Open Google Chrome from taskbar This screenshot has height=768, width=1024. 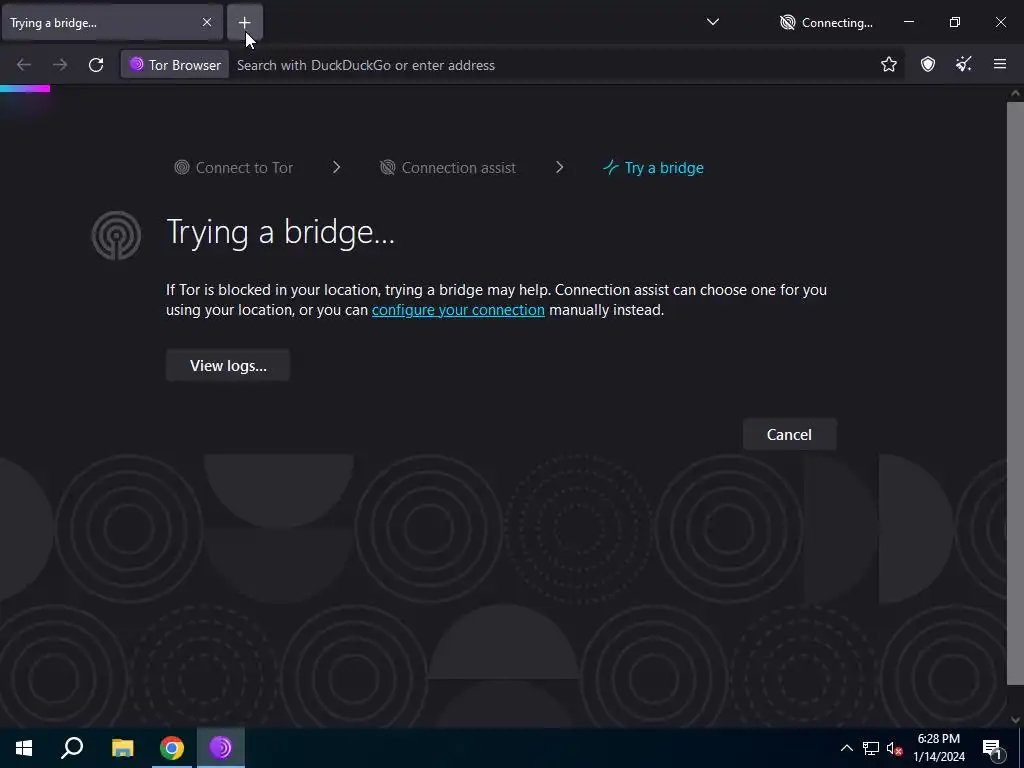click(x=171, y=748)
